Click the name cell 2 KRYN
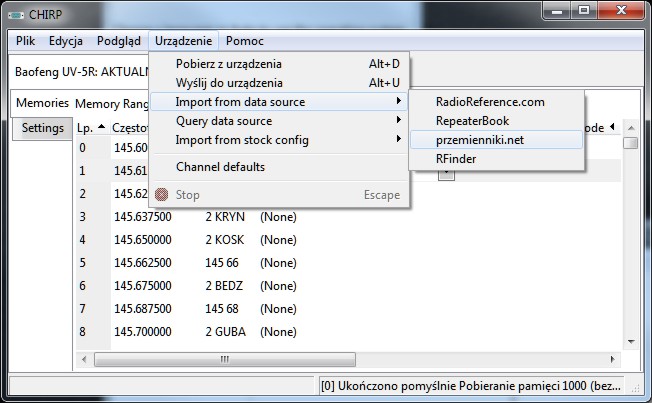The image size is (652, 403). click(225, 217)
